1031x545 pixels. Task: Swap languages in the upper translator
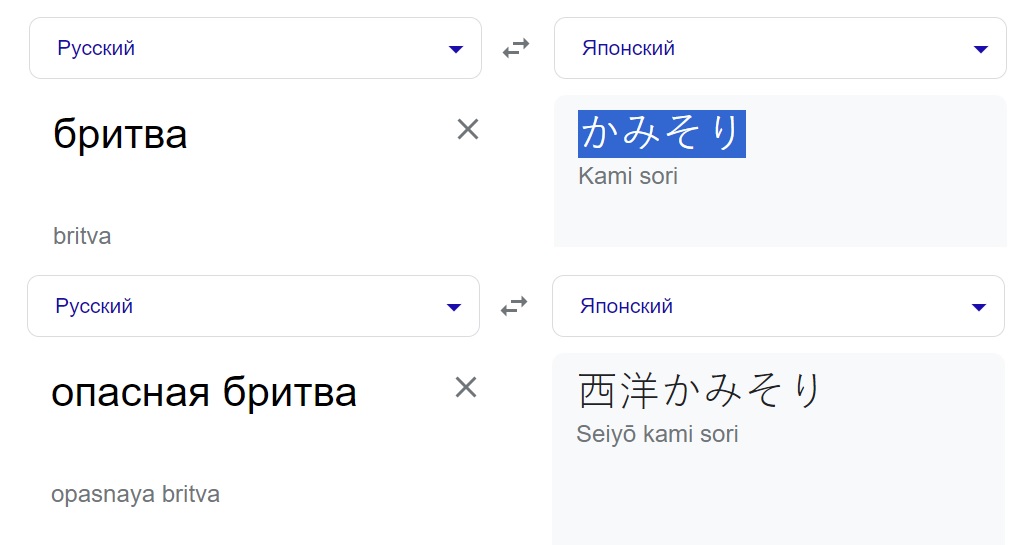pos(516,48)
